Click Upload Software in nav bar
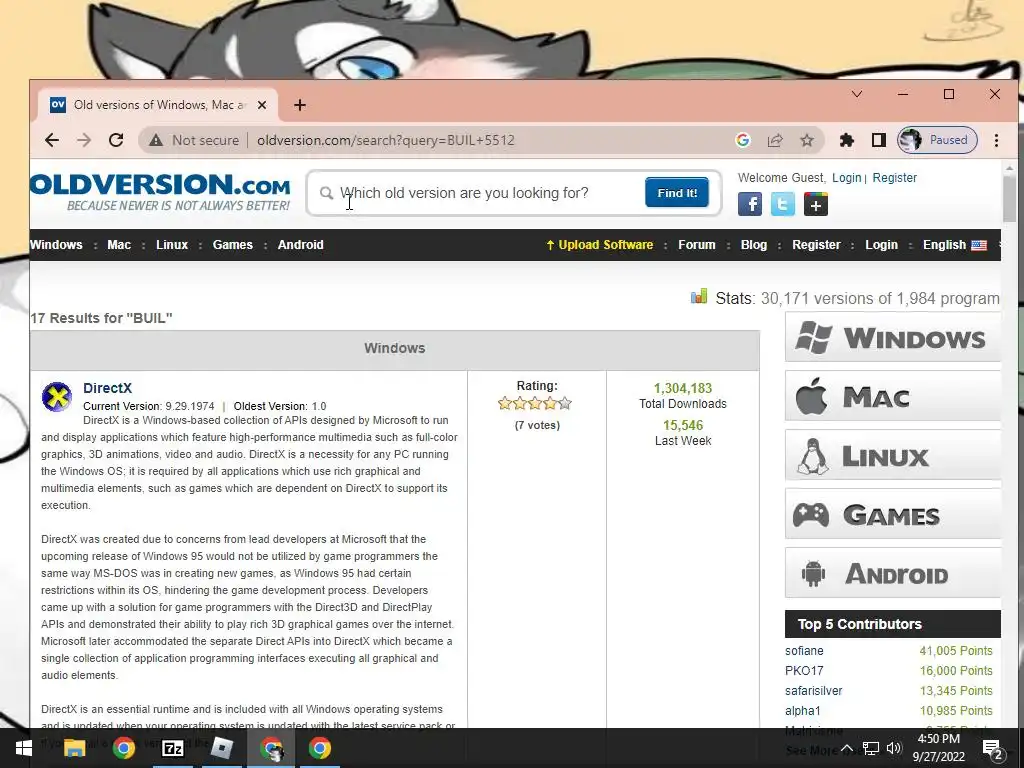Image resolution: width=1024 pixels, height=768 pixels. [600, 245]
